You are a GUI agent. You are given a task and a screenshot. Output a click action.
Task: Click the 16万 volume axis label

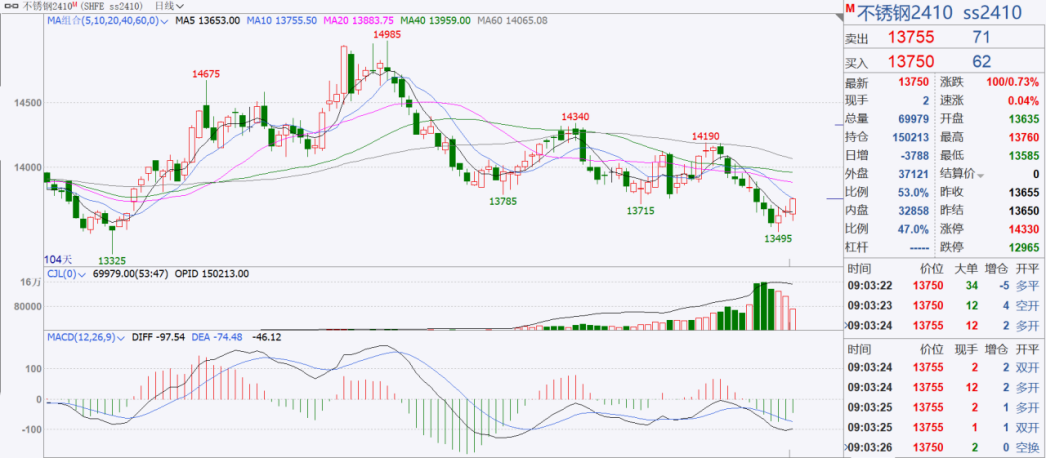(31, 284)
